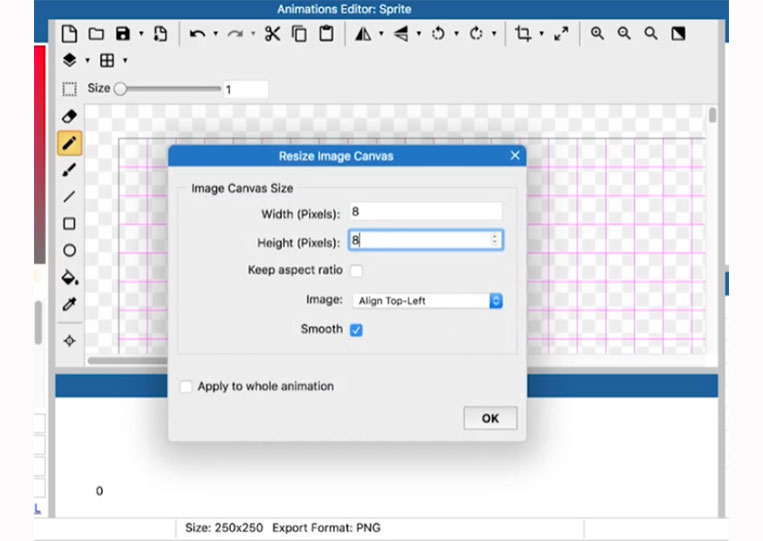This screenshot has width=763, height=541.
Task: Confirm resize with the OK button
Action: click(490, 418)
